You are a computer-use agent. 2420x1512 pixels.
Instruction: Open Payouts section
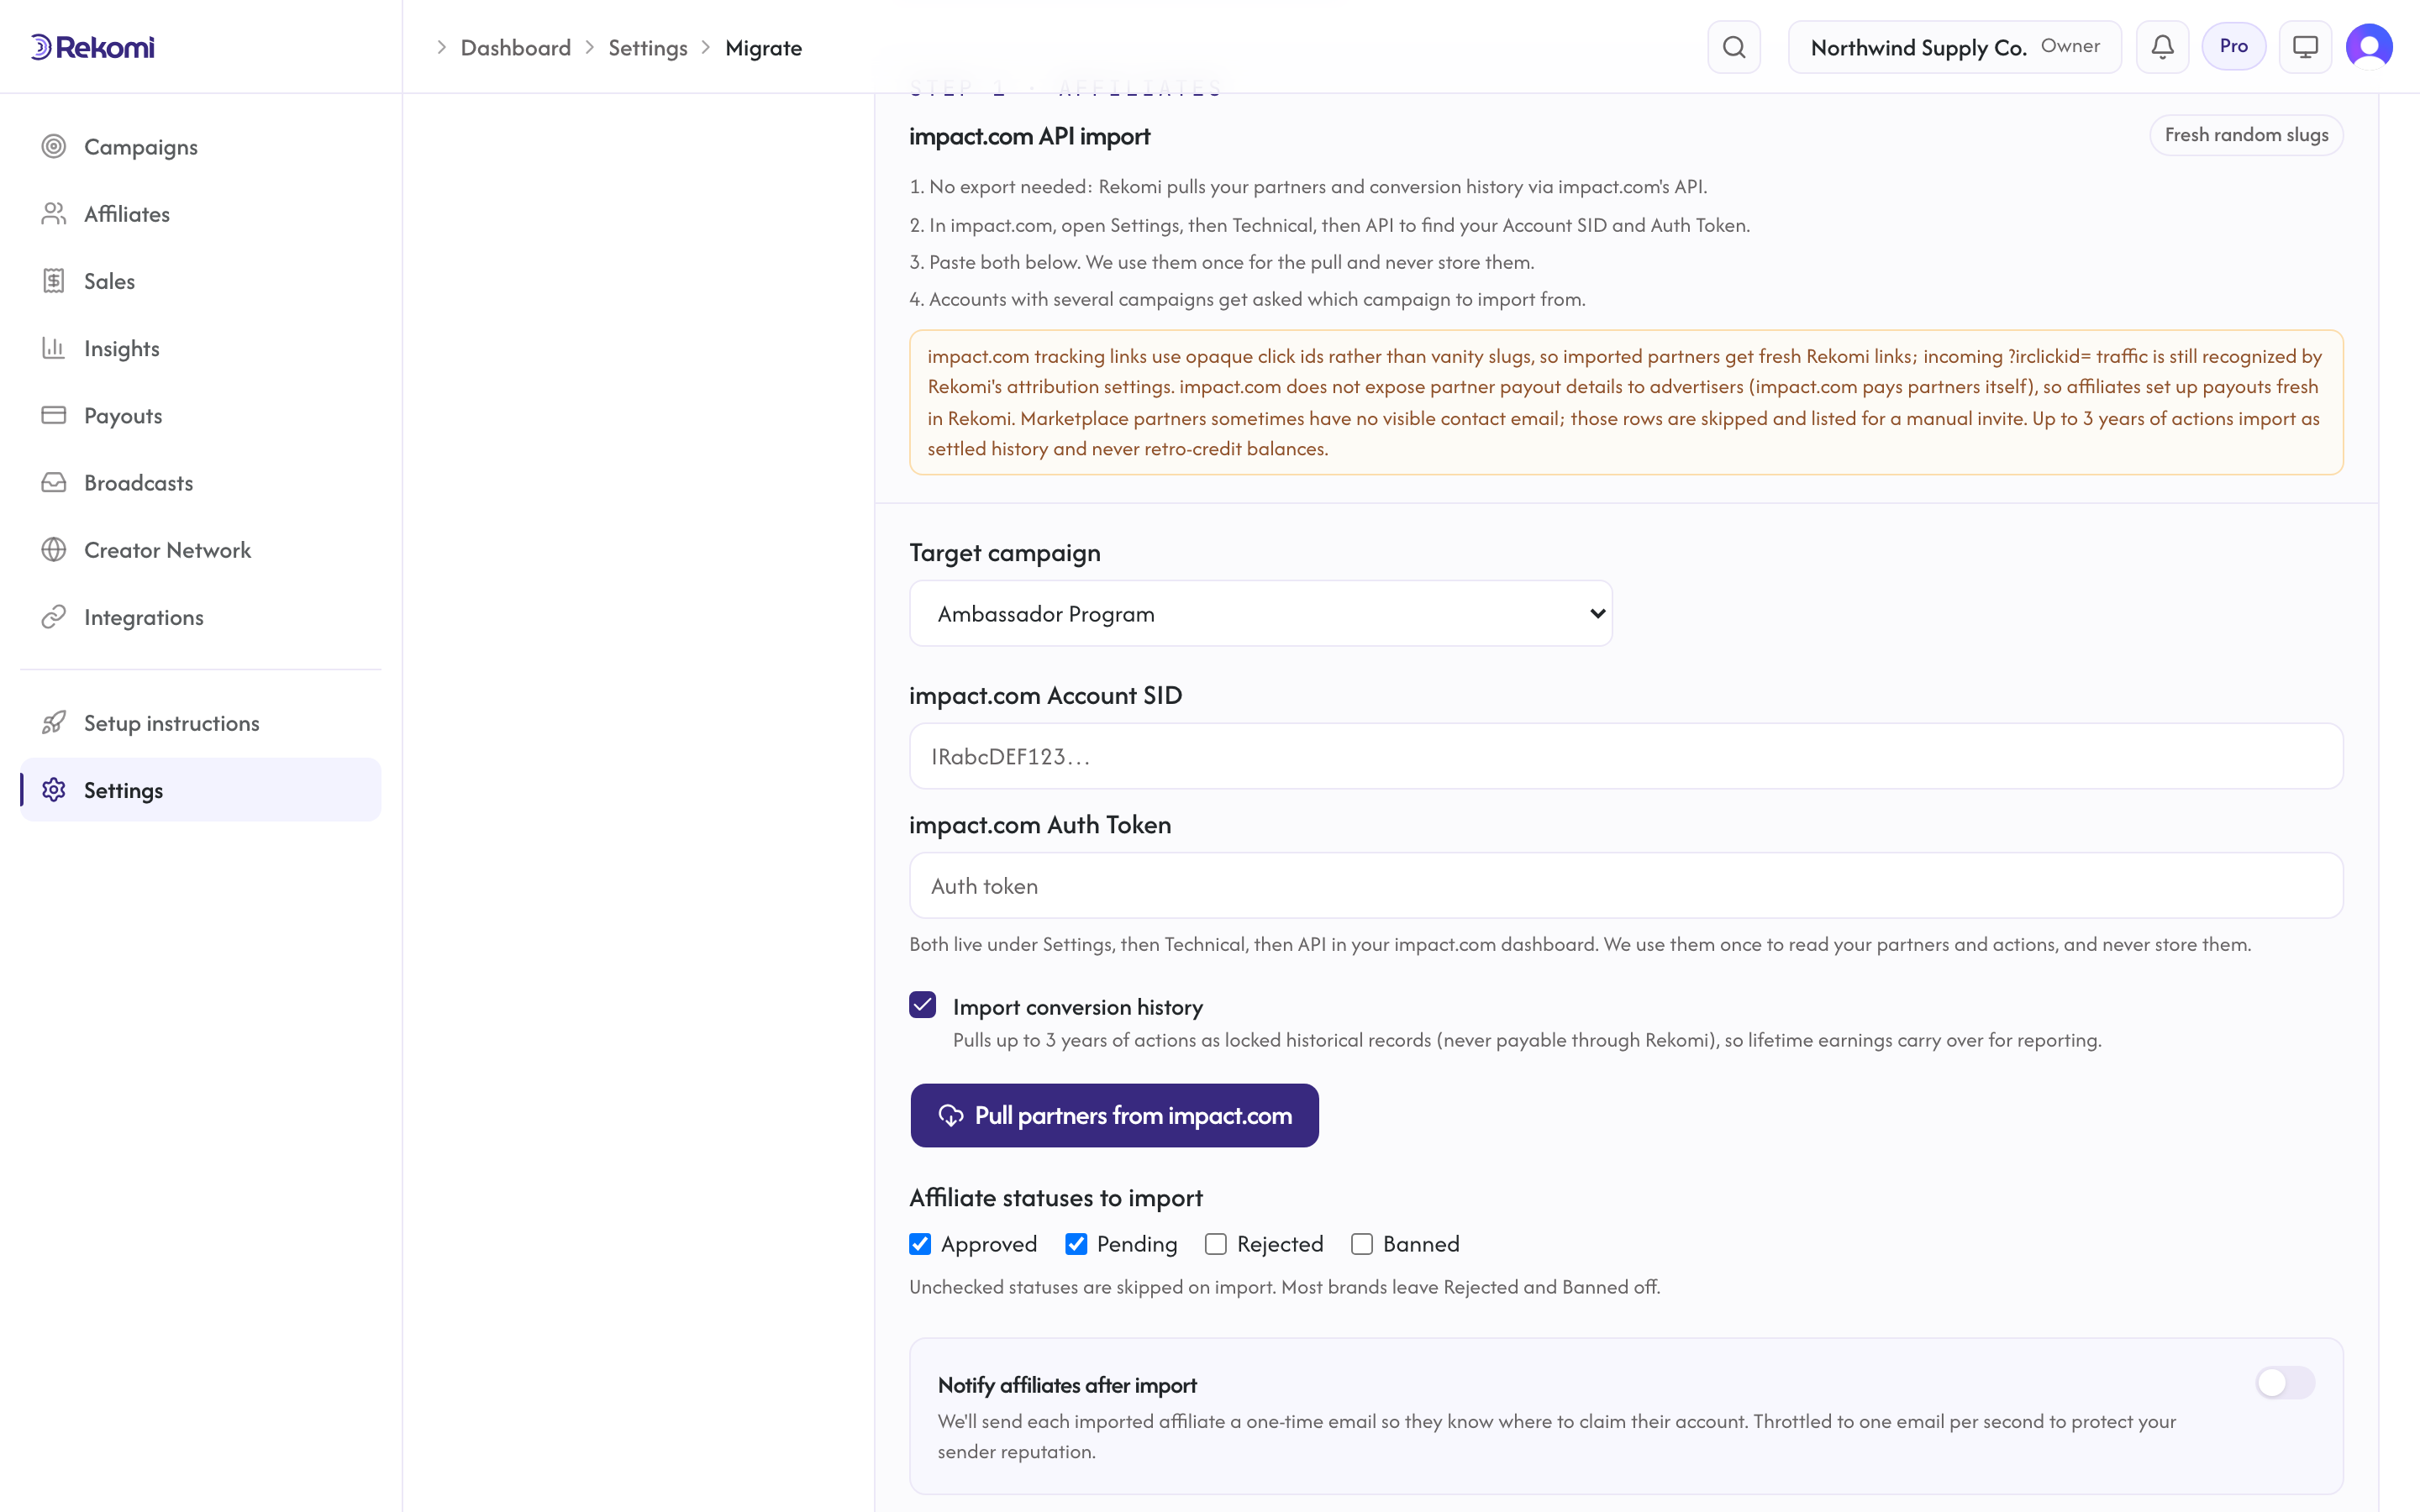click(x=200, y=414)
